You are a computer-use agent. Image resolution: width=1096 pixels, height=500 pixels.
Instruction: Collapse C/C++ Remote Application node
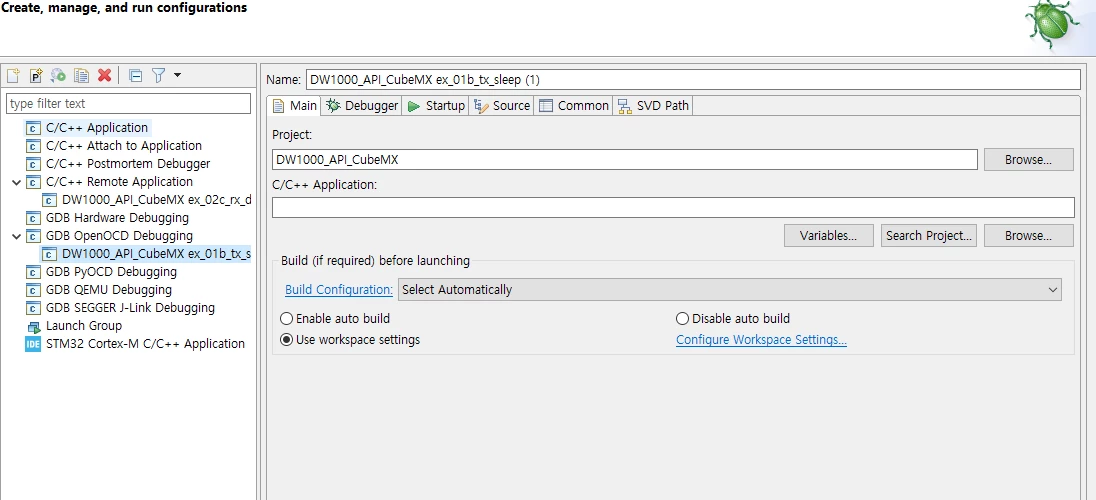[x=17, y=182]
